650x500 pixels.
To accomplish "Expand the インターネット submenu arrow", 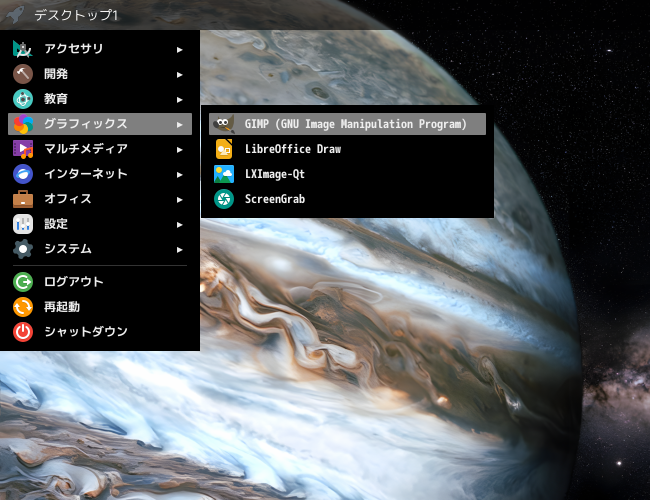I will point(179,175).
